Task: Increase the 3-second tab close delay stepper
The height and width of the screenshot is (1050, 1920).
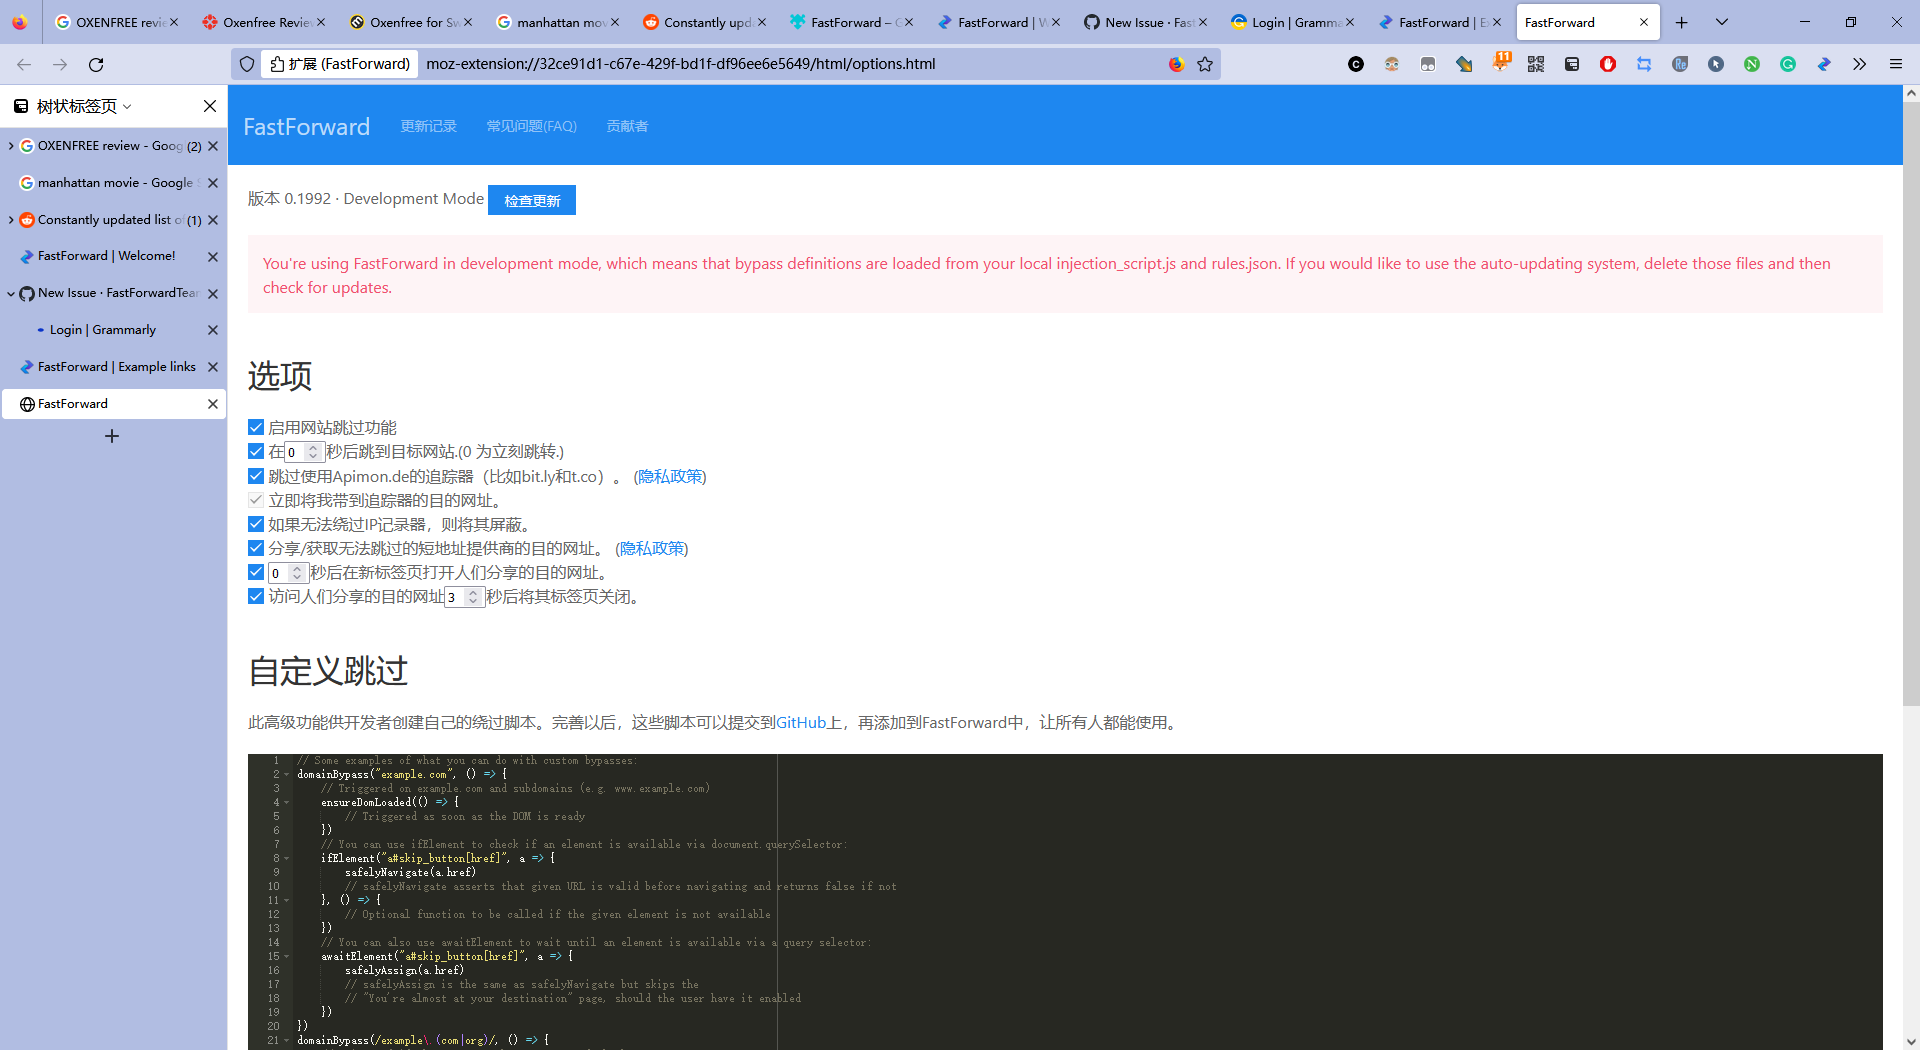Action: click(473, 592)
